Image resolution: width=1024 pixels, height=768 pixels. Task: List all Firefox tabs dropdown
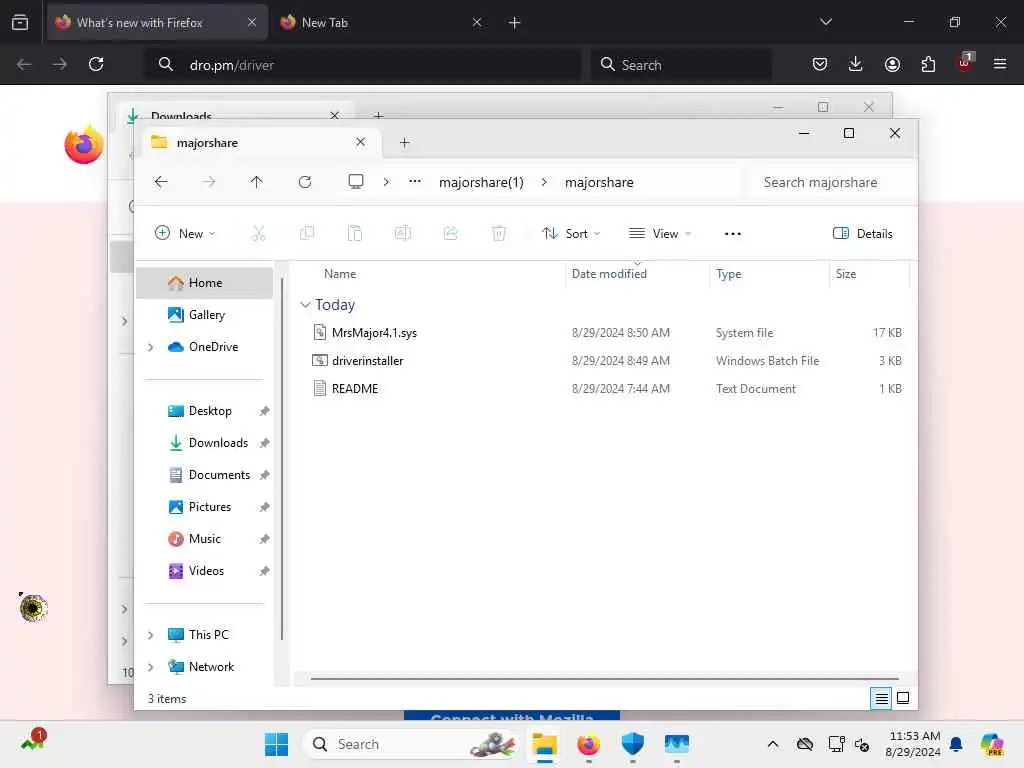[x=825, y=22]
